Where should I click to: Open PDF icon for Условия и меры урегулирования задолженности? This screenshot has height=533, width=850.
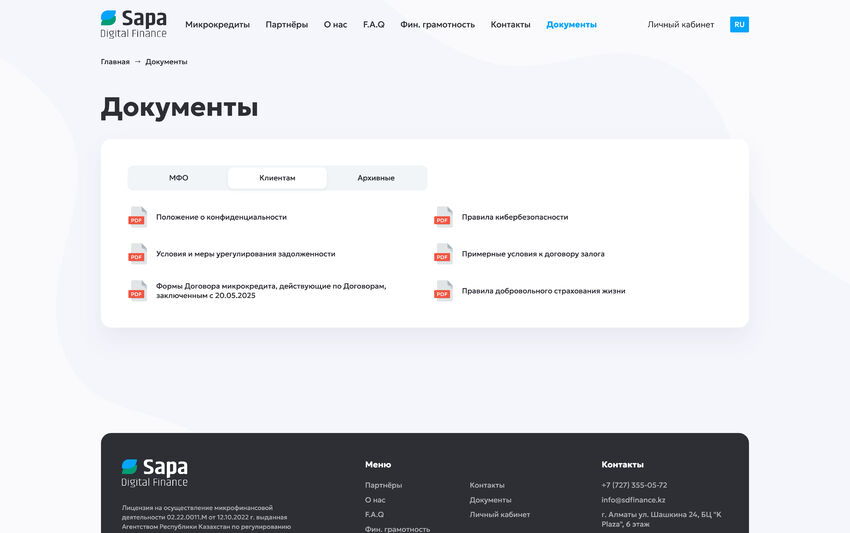click(137, 254)
